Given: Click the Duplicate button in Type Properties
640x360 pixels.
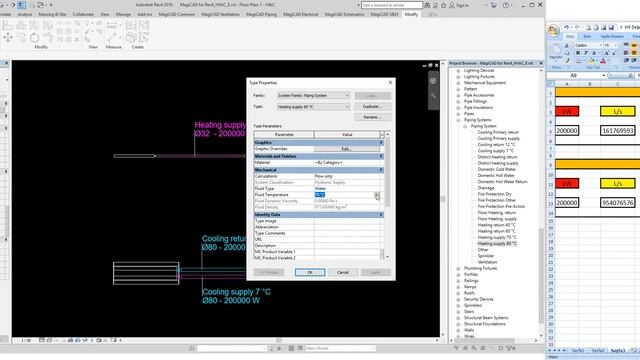Looking at the screenshot, I should pos(373,107).
